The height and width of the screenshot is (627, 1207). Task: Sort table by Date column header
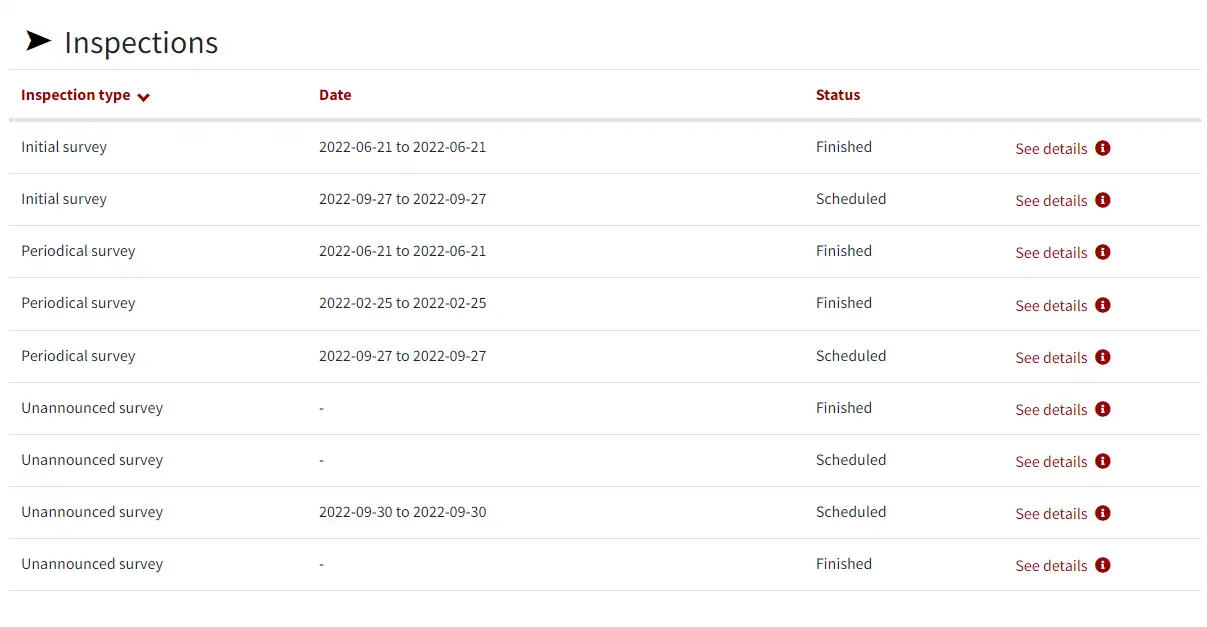[335, 95]
